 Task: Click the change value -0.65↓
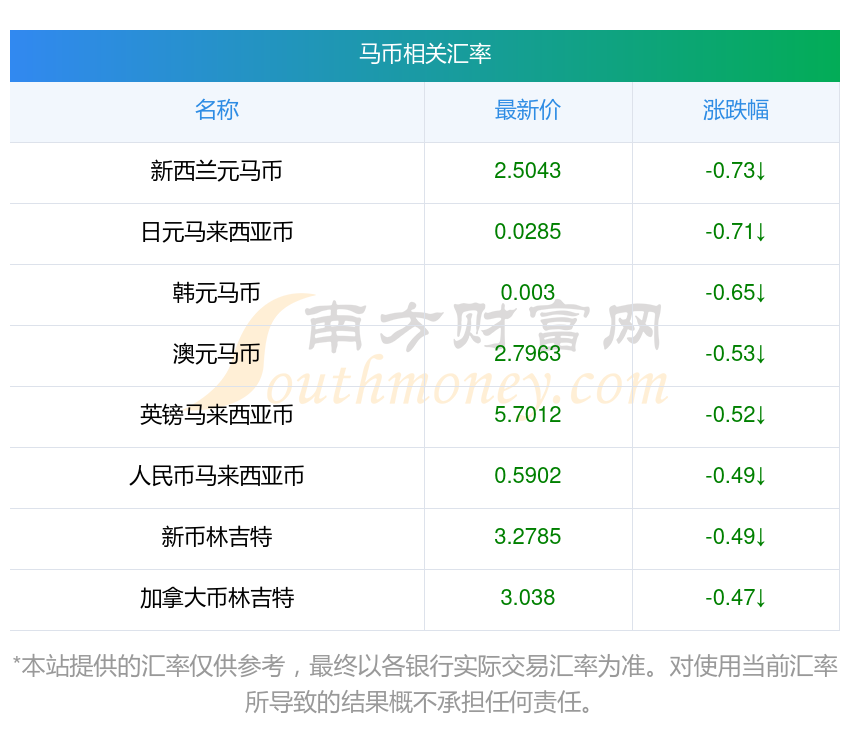[x=736, y=293]
